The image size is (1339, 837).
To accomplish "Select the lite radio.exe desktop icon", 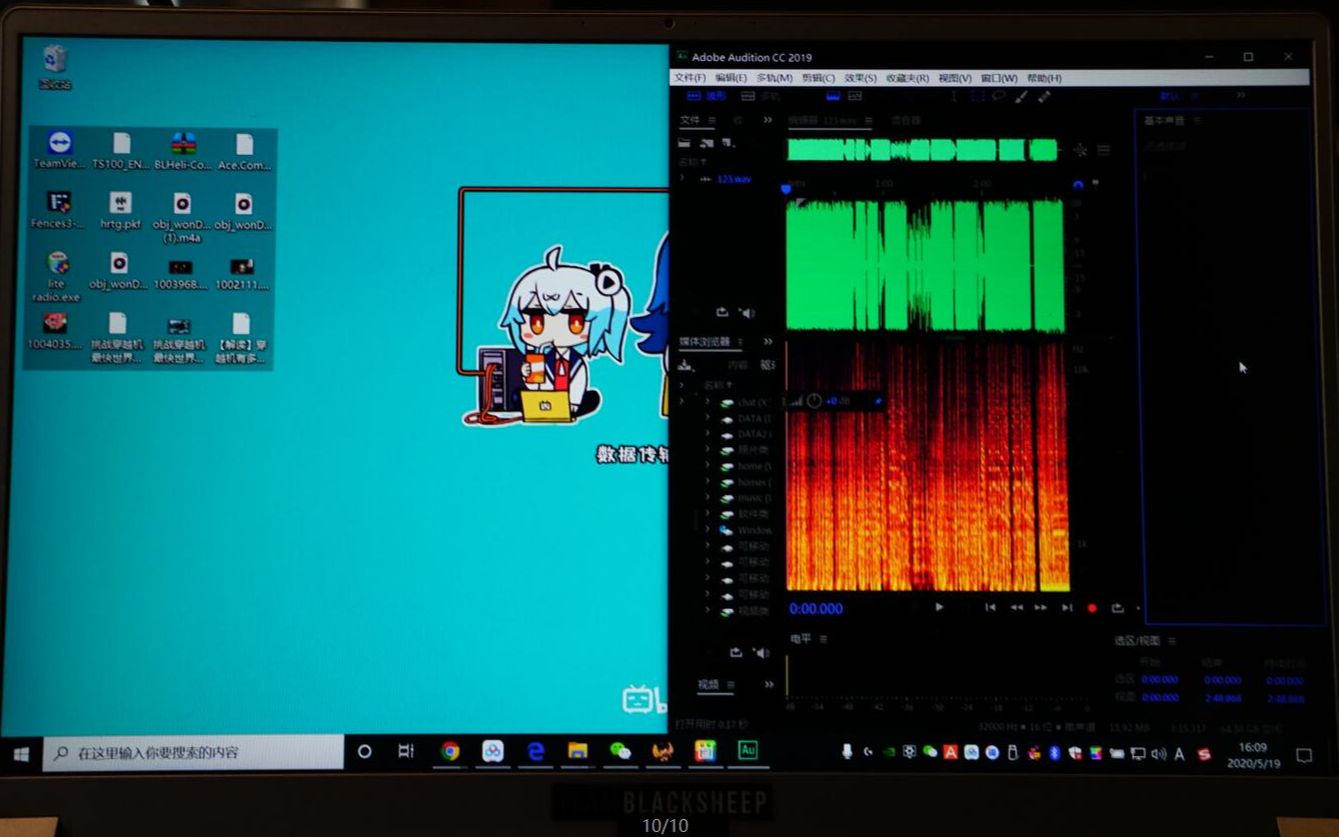I will click(x=58, y=277).
